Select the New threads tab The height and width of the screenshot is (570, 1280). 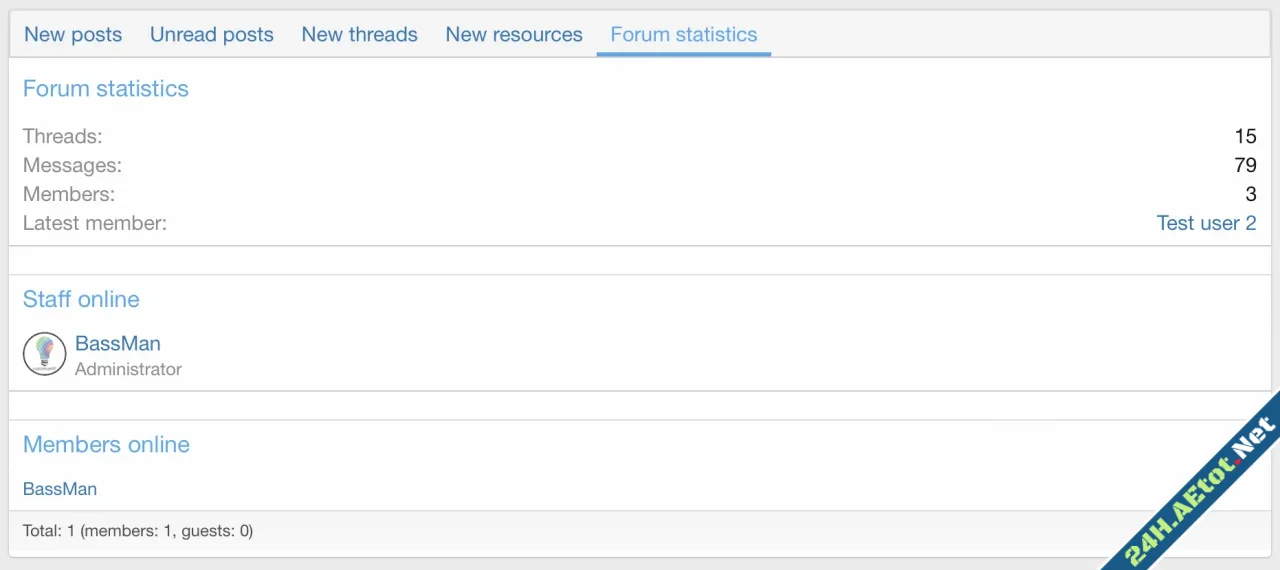pos(359,35)
